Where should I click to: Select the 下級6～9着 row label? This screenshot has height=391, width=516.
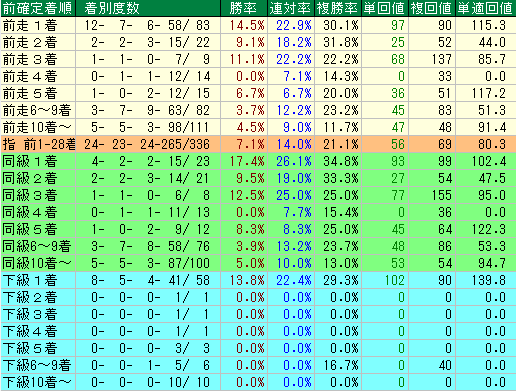coord(38,365)
